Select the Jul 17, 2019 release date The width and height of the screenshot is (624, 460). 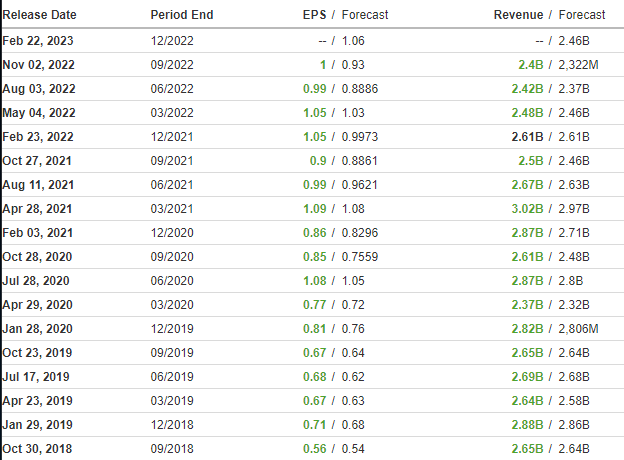pyautogui.click(x=36, y=376)
